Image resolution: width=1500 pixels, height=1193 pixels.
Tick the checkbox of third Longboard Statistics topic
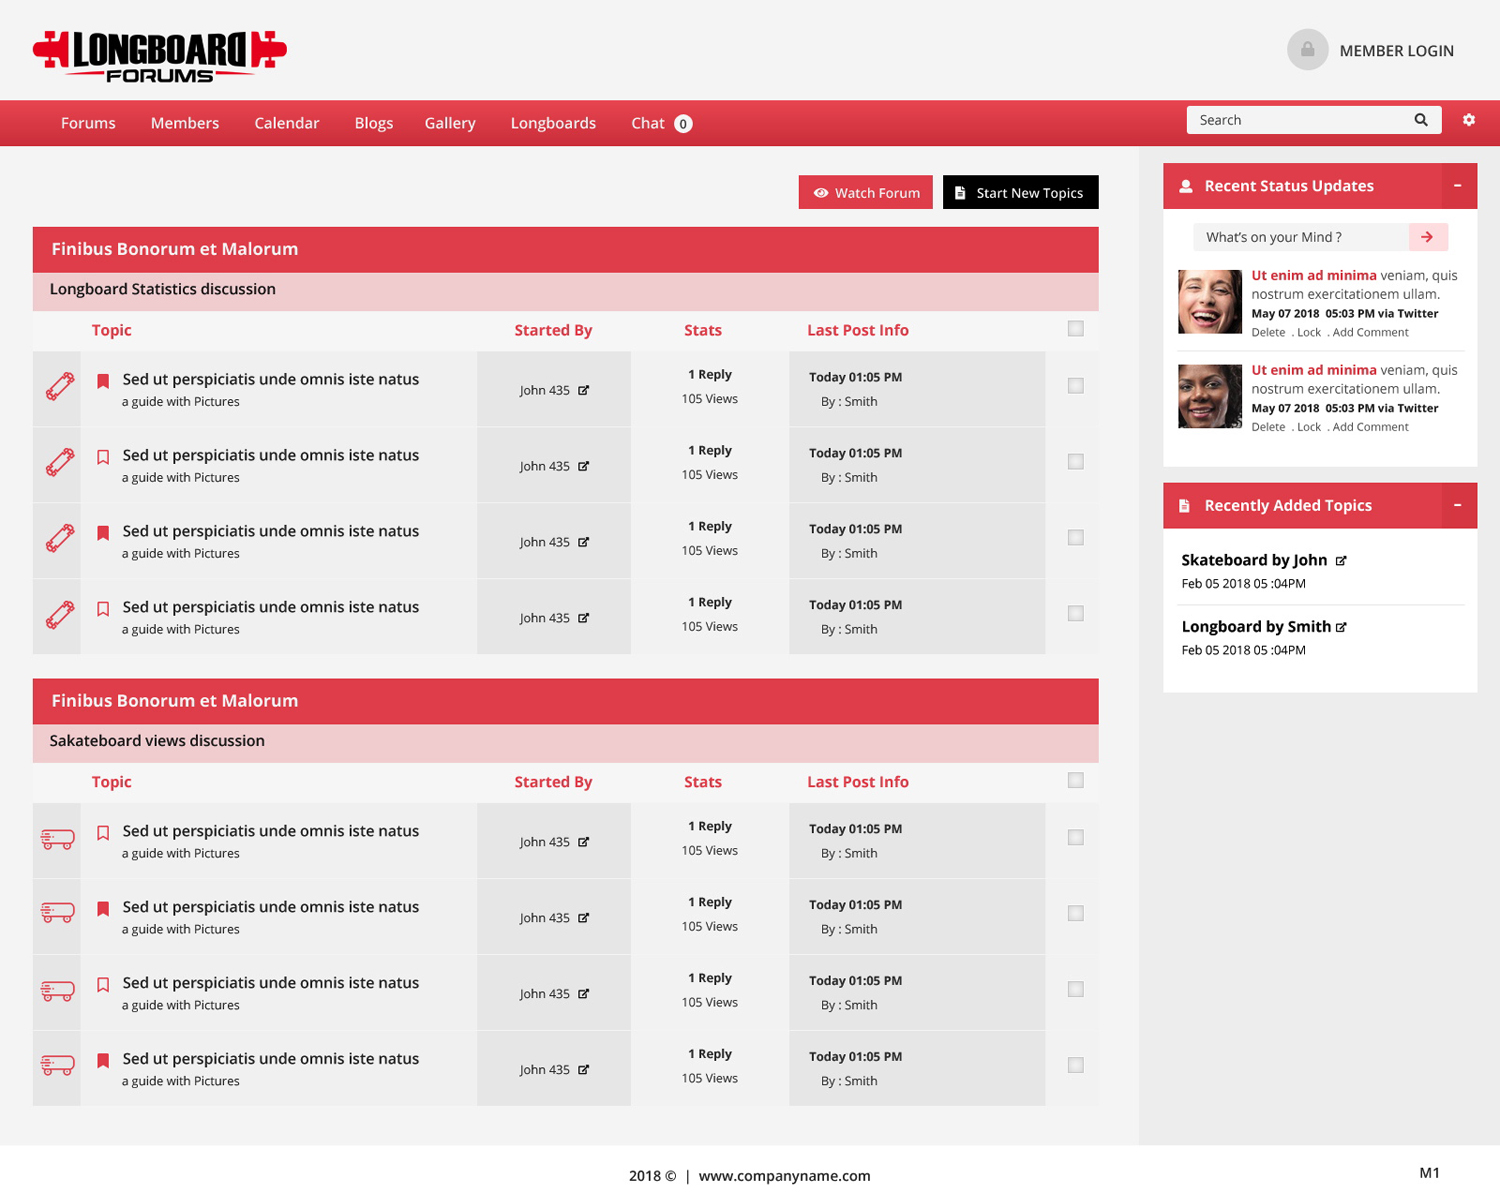click(x=1075, y=538)
